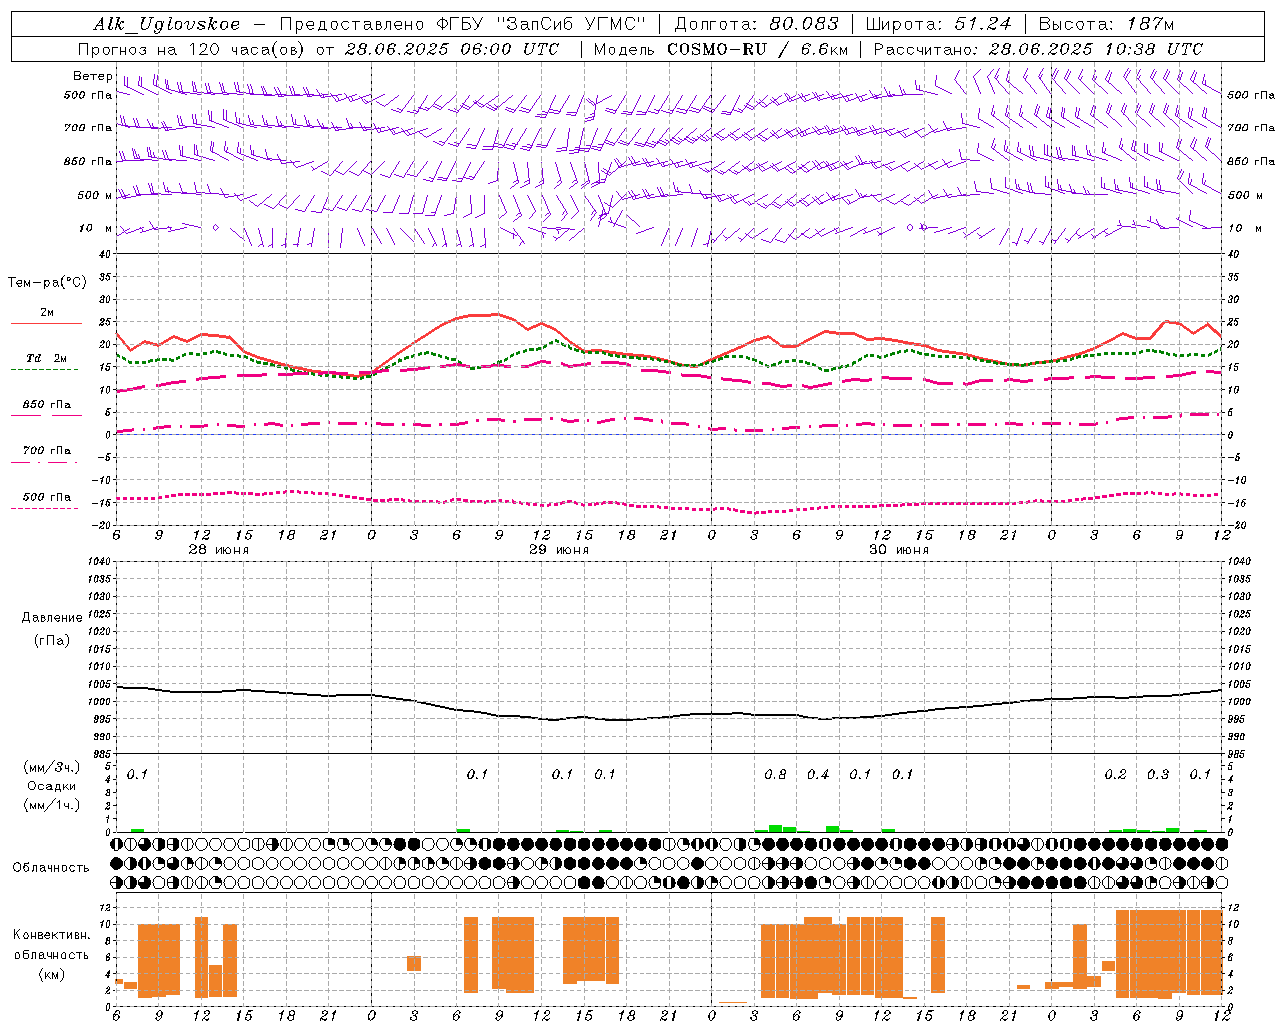Image resolution: width=1280 pixels, height=1024 pixels.
Task: Click the "(мм/3ч.)" precipitation unit label
Action: point(52,767)
